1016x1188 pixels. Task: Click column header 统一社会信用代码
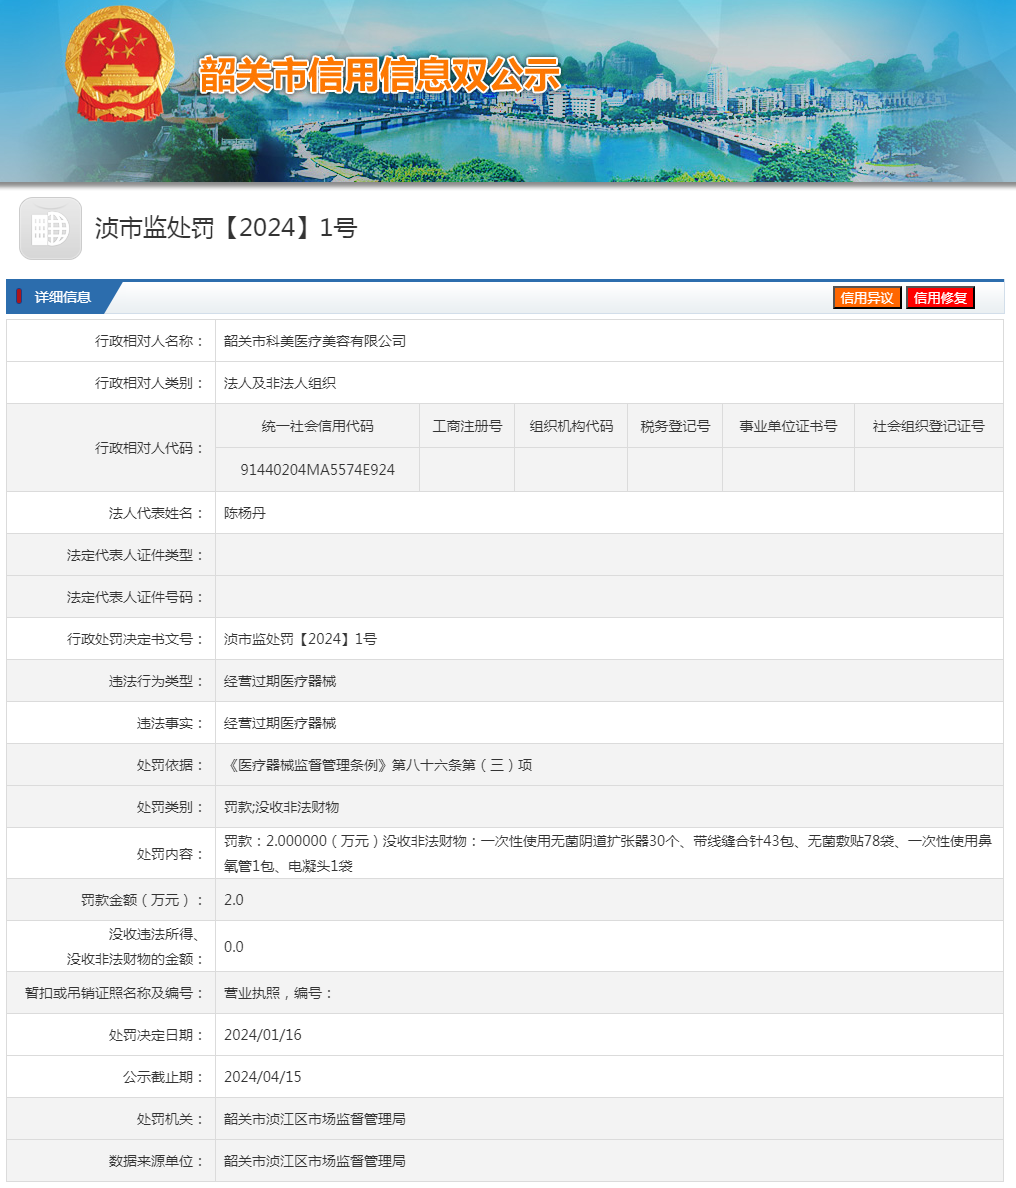tap(317, 427)
